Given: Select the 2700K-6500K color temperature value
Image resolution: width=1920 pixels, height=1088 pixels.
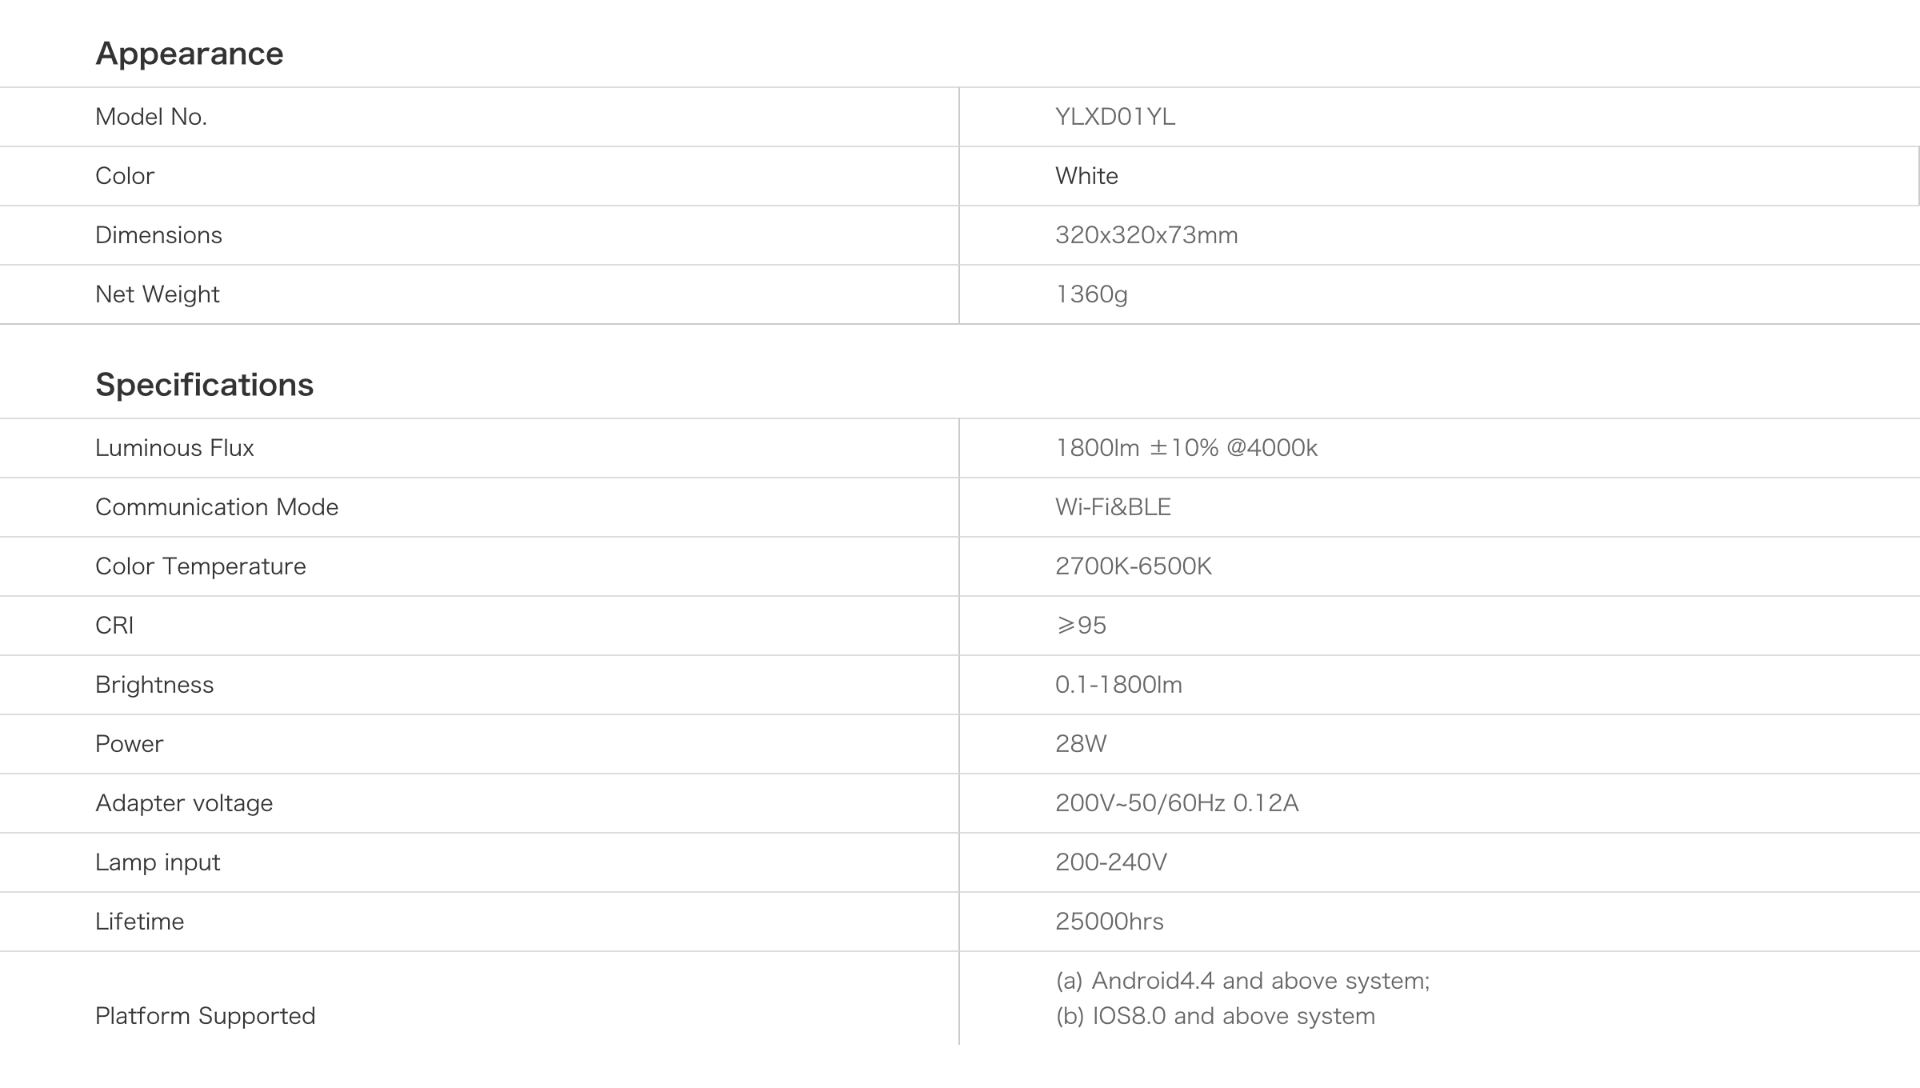Looking at the screenshot, I should click(x=1133, y=566).
